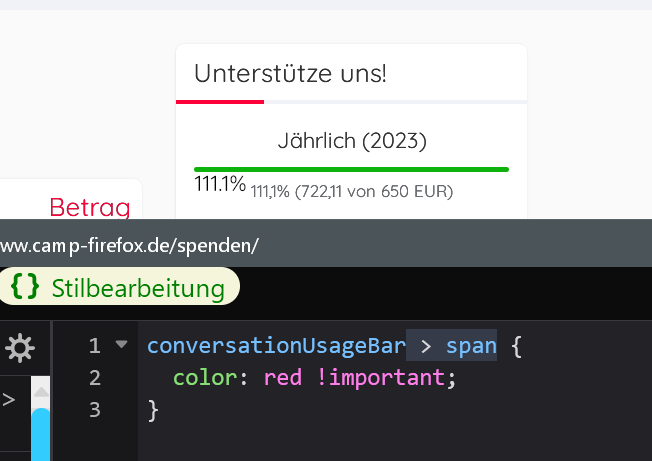Expand the sidebar chevron below the gear
This screenshot has width=652, height=461.
(9, 400)
